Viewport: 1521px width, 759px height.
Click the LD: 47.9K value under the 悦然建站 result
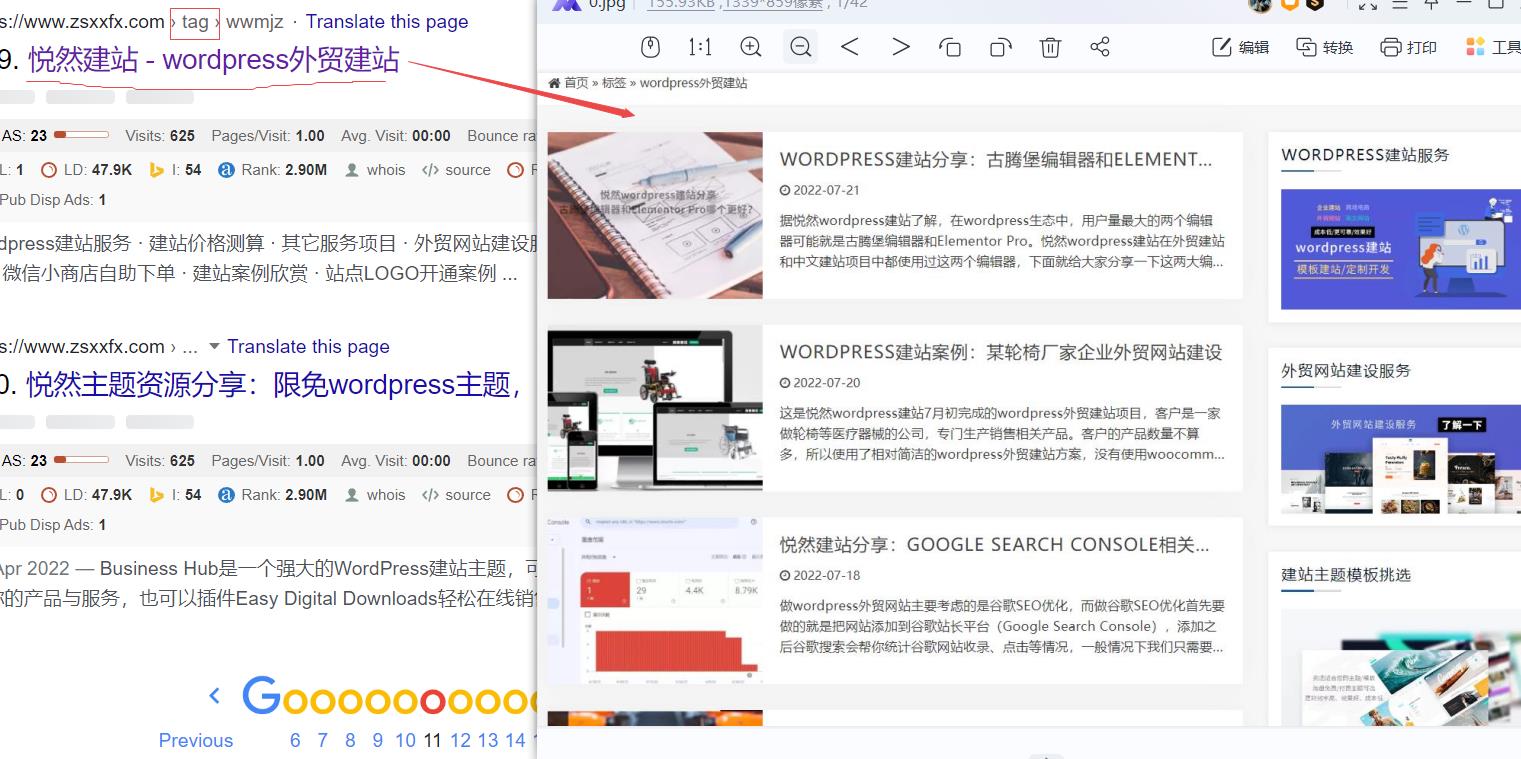pos(86,170)
